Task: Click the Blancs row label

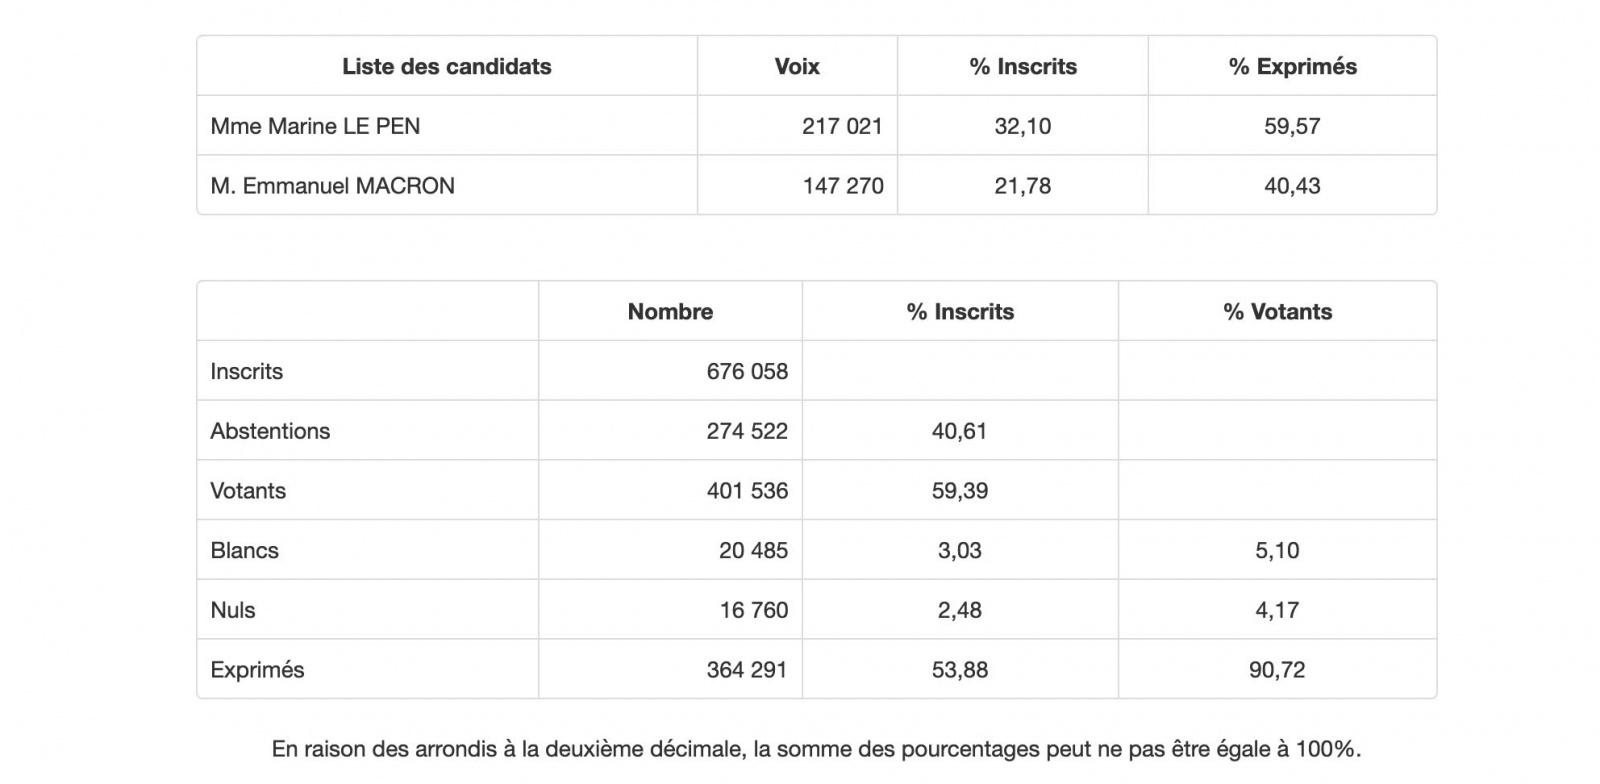Action: click(244, 550)
